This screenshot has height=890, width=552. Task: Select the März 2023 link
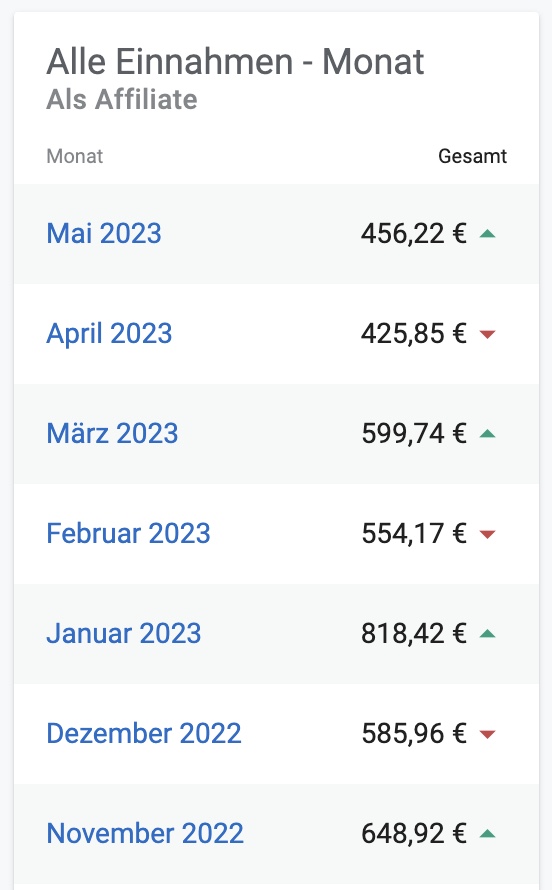[x=112, y=433]
